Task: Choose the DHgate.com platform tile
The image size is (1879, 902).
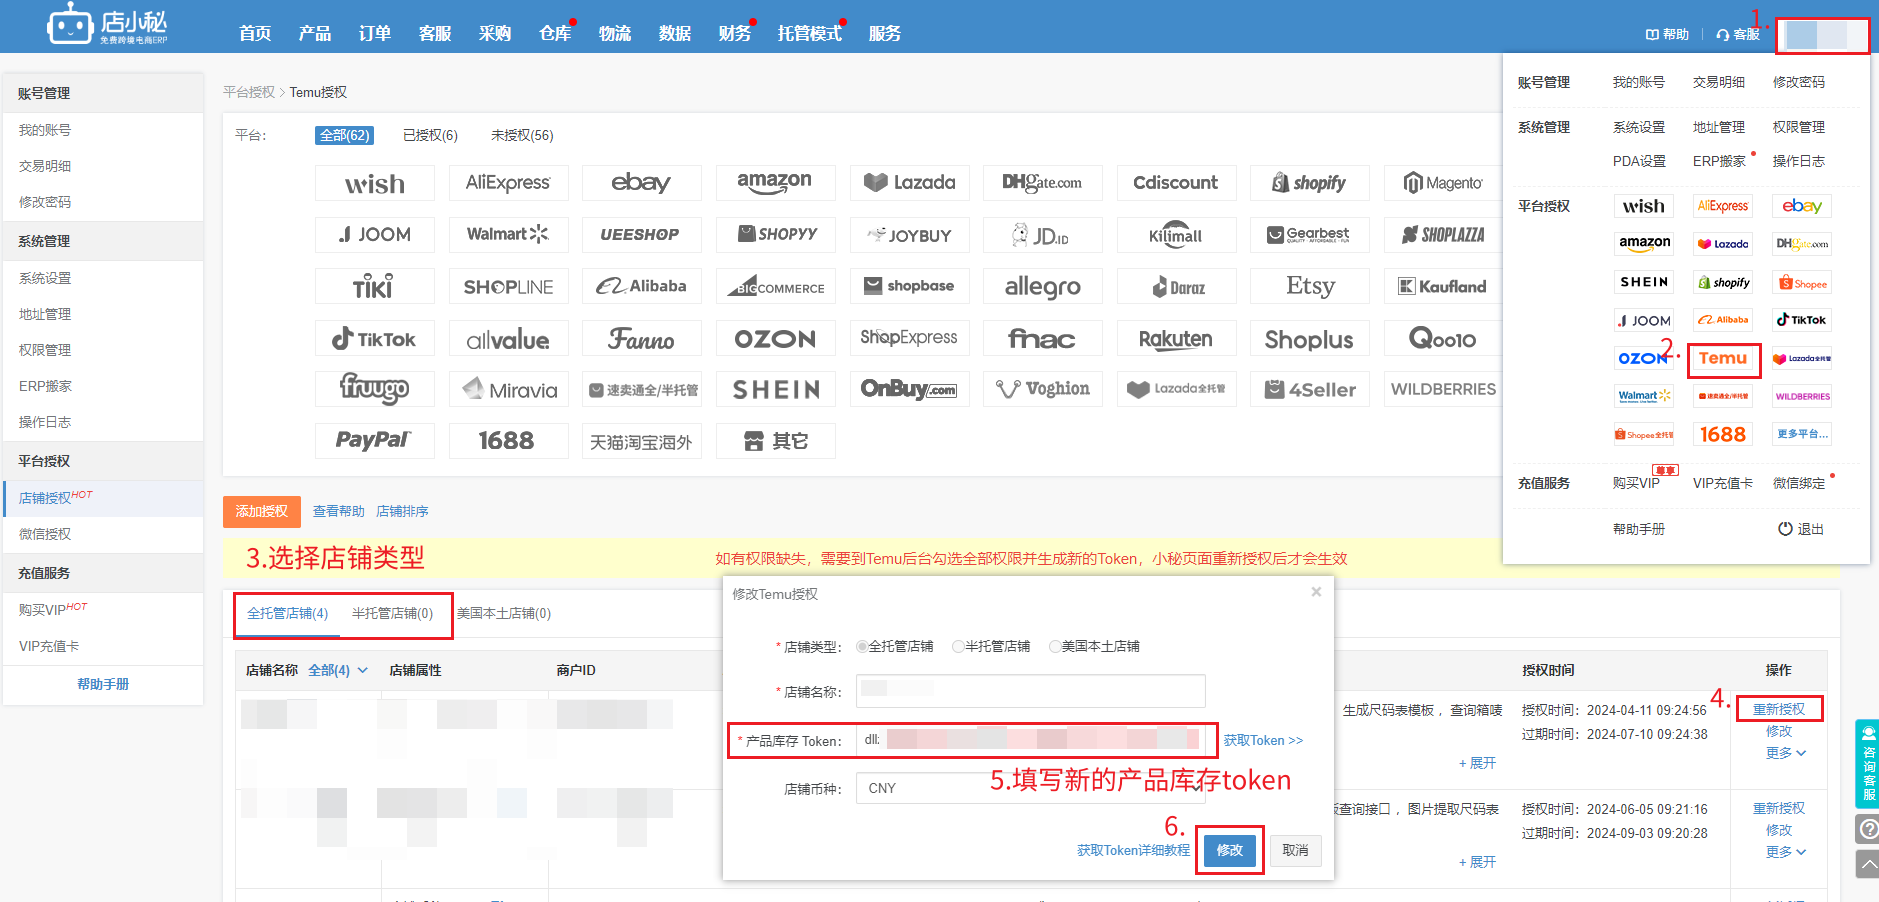Action: (1042, 183)
